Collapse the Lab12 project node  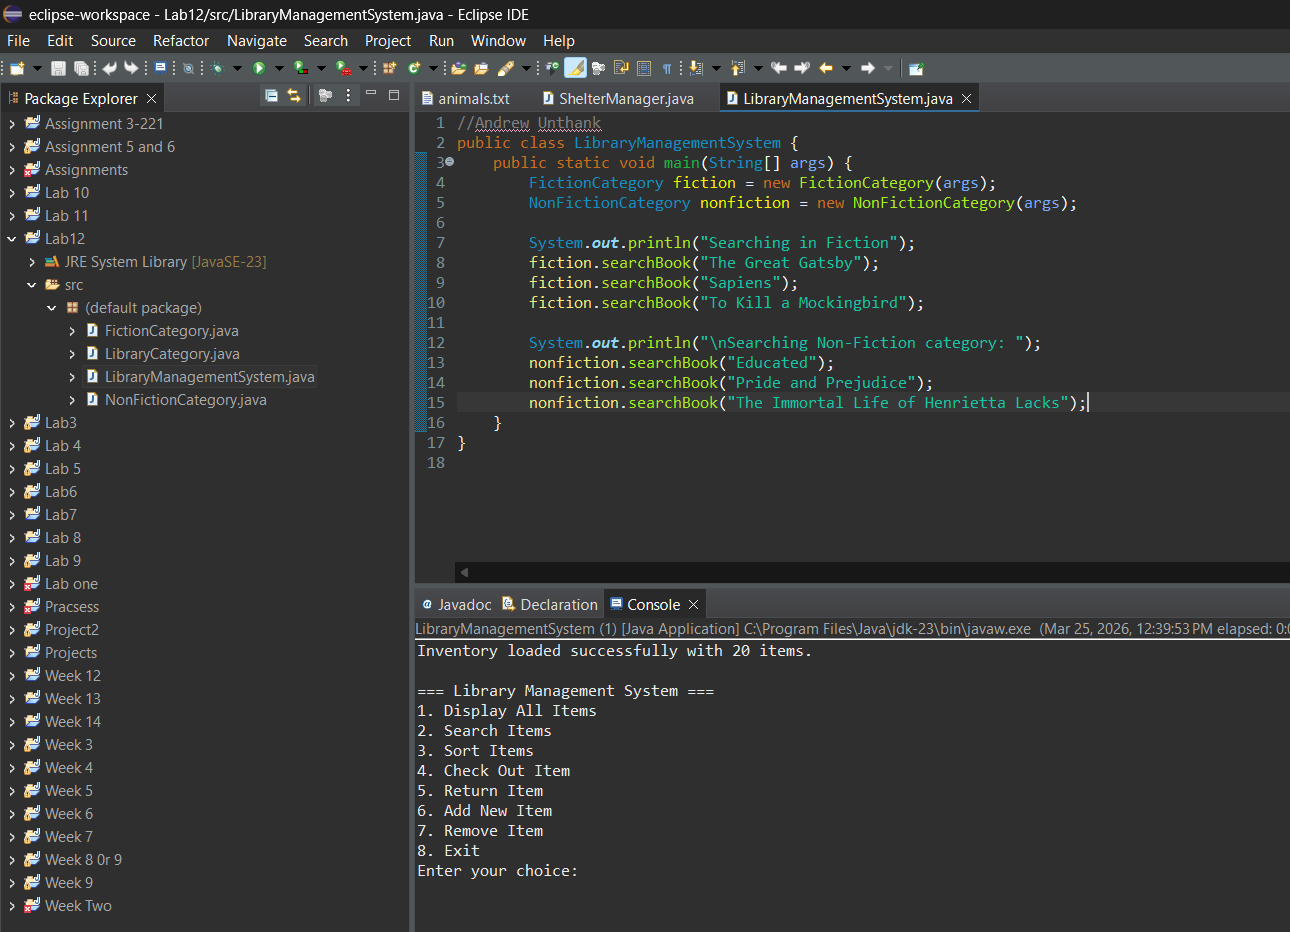tap(12, 239)
